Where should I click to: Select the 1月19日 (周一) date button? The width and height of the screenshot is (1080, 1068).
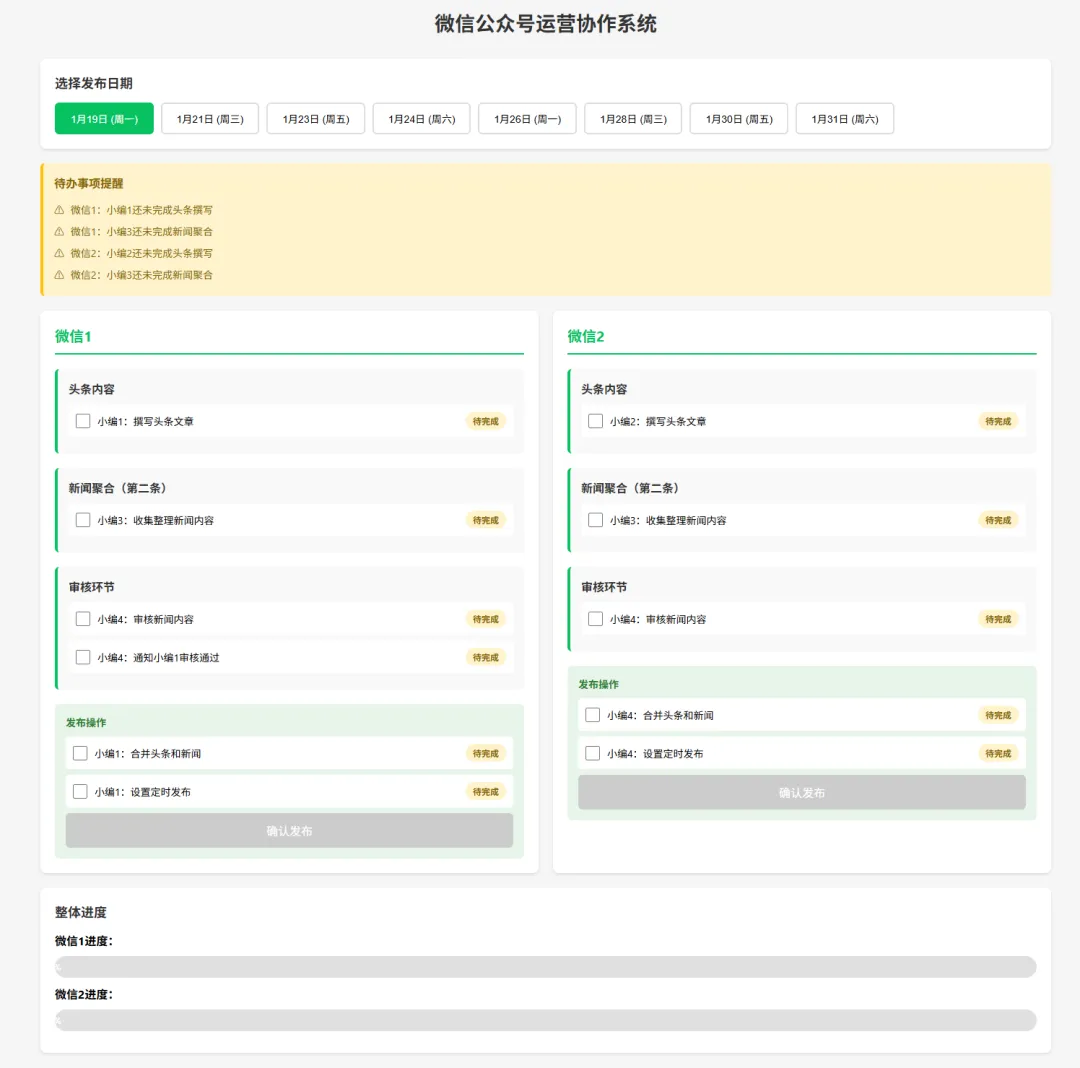coord(104,118)
